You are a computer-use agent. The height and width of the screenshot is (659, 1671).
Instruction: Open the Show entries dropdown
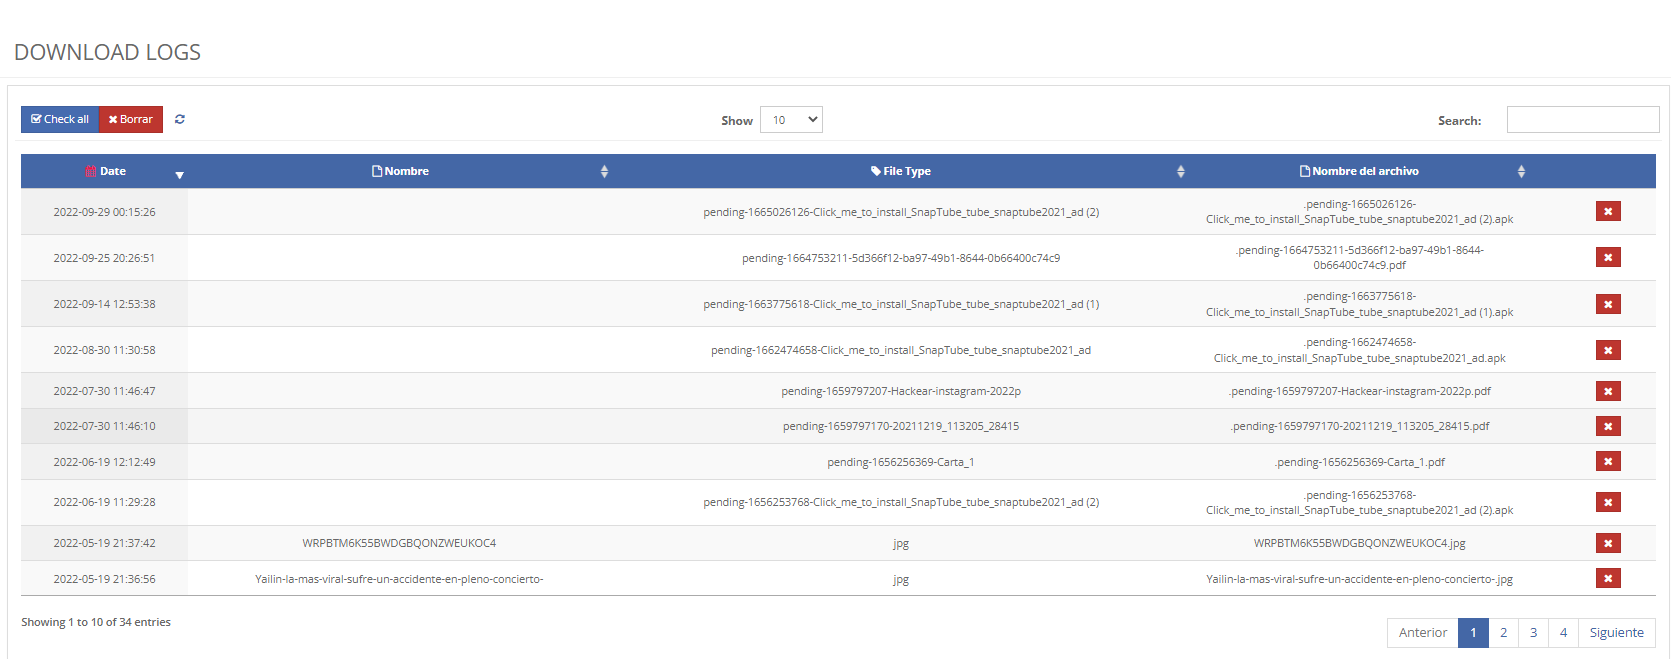[x=791, y=120]
